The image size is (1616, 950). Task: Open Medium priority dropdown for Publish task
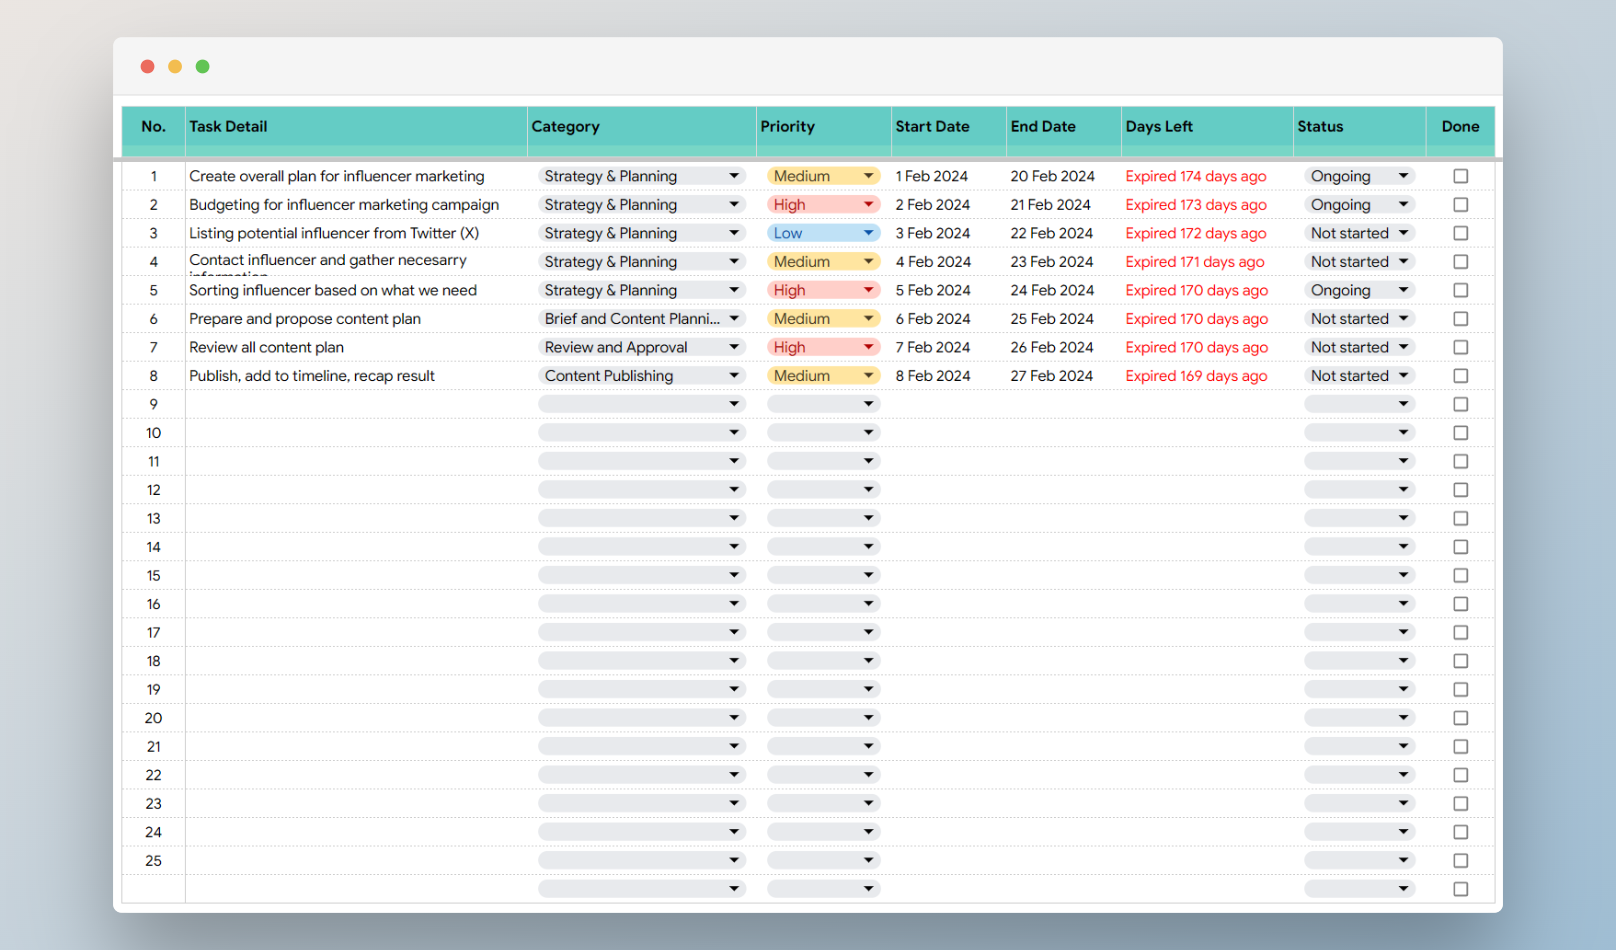[823, 376]
